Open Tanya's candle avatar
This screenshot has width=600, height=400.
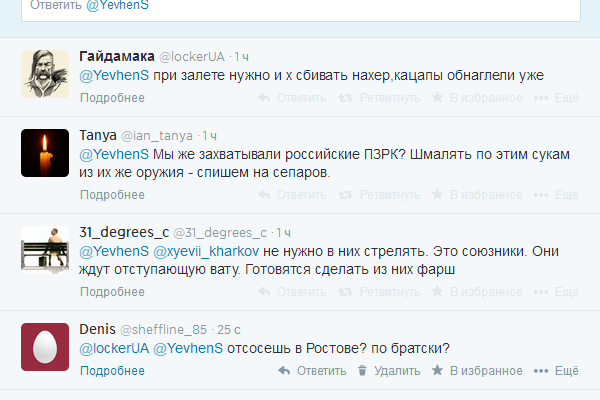click(45, 153)
